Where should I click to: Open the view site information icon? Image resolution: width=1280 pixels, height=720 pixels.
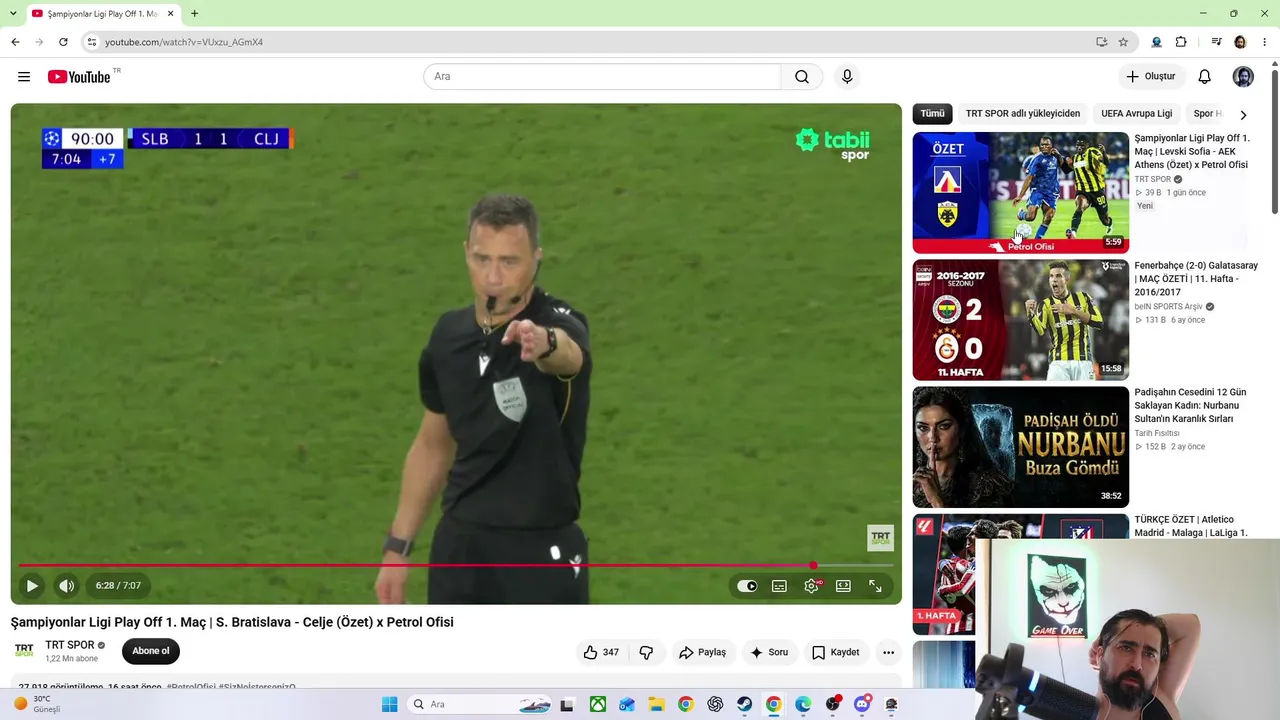[92, 42]
